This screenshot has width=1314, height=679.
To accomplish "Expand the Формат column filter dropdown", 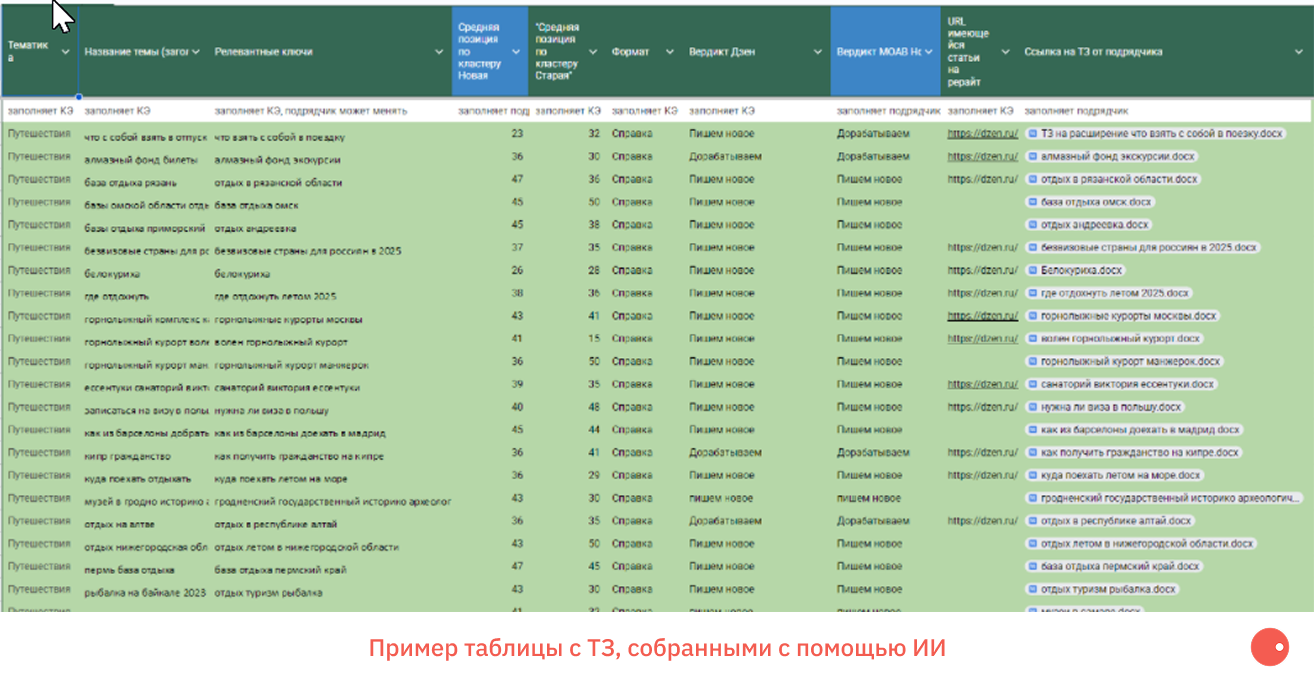I will [670, 51].
